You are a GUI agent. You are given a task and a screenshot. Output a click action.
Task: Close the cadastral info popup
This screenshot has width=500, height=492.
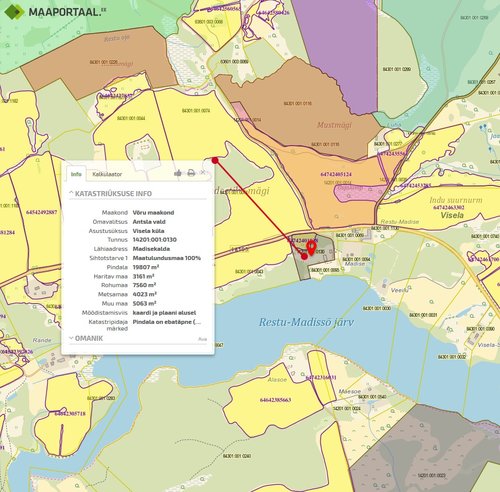[203, 172]
